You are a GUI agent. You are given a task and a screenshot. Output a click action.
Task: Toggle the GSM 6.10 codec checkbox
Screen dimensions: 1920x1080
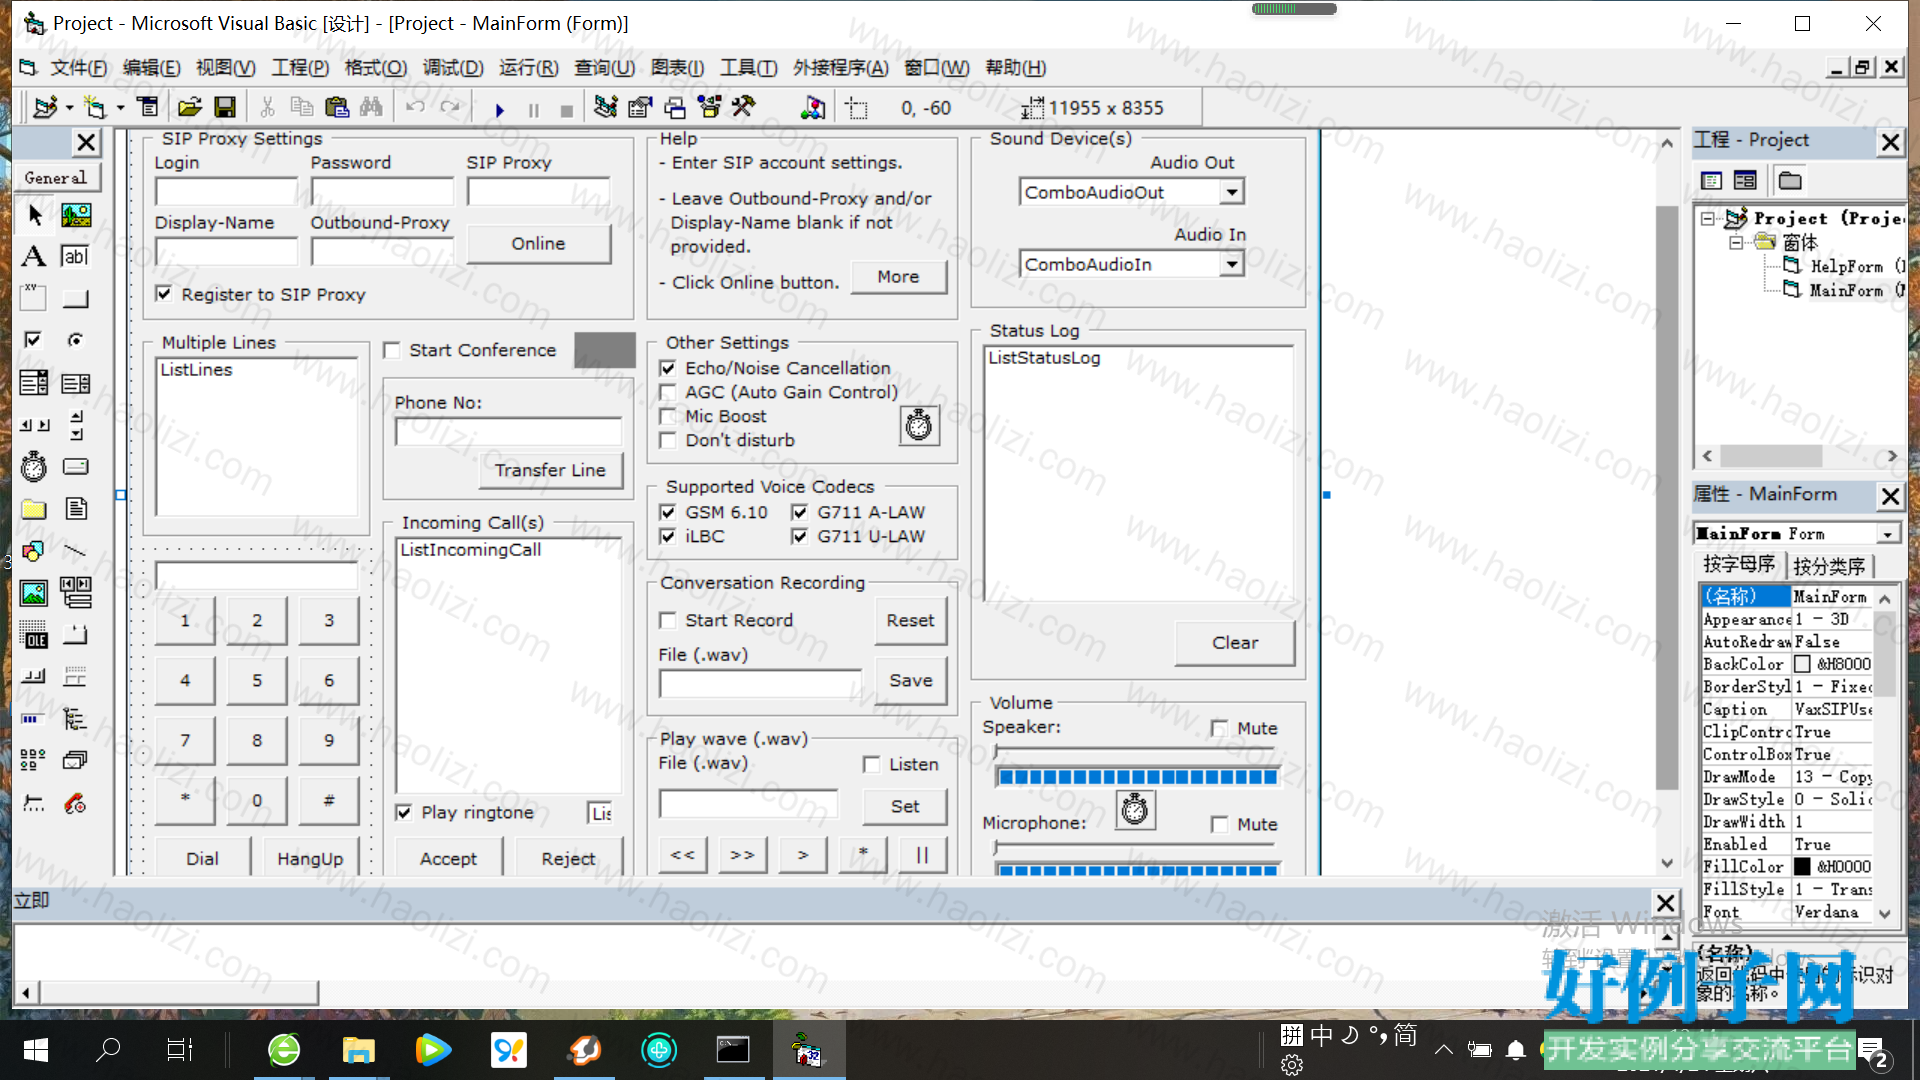coord(668,512)
